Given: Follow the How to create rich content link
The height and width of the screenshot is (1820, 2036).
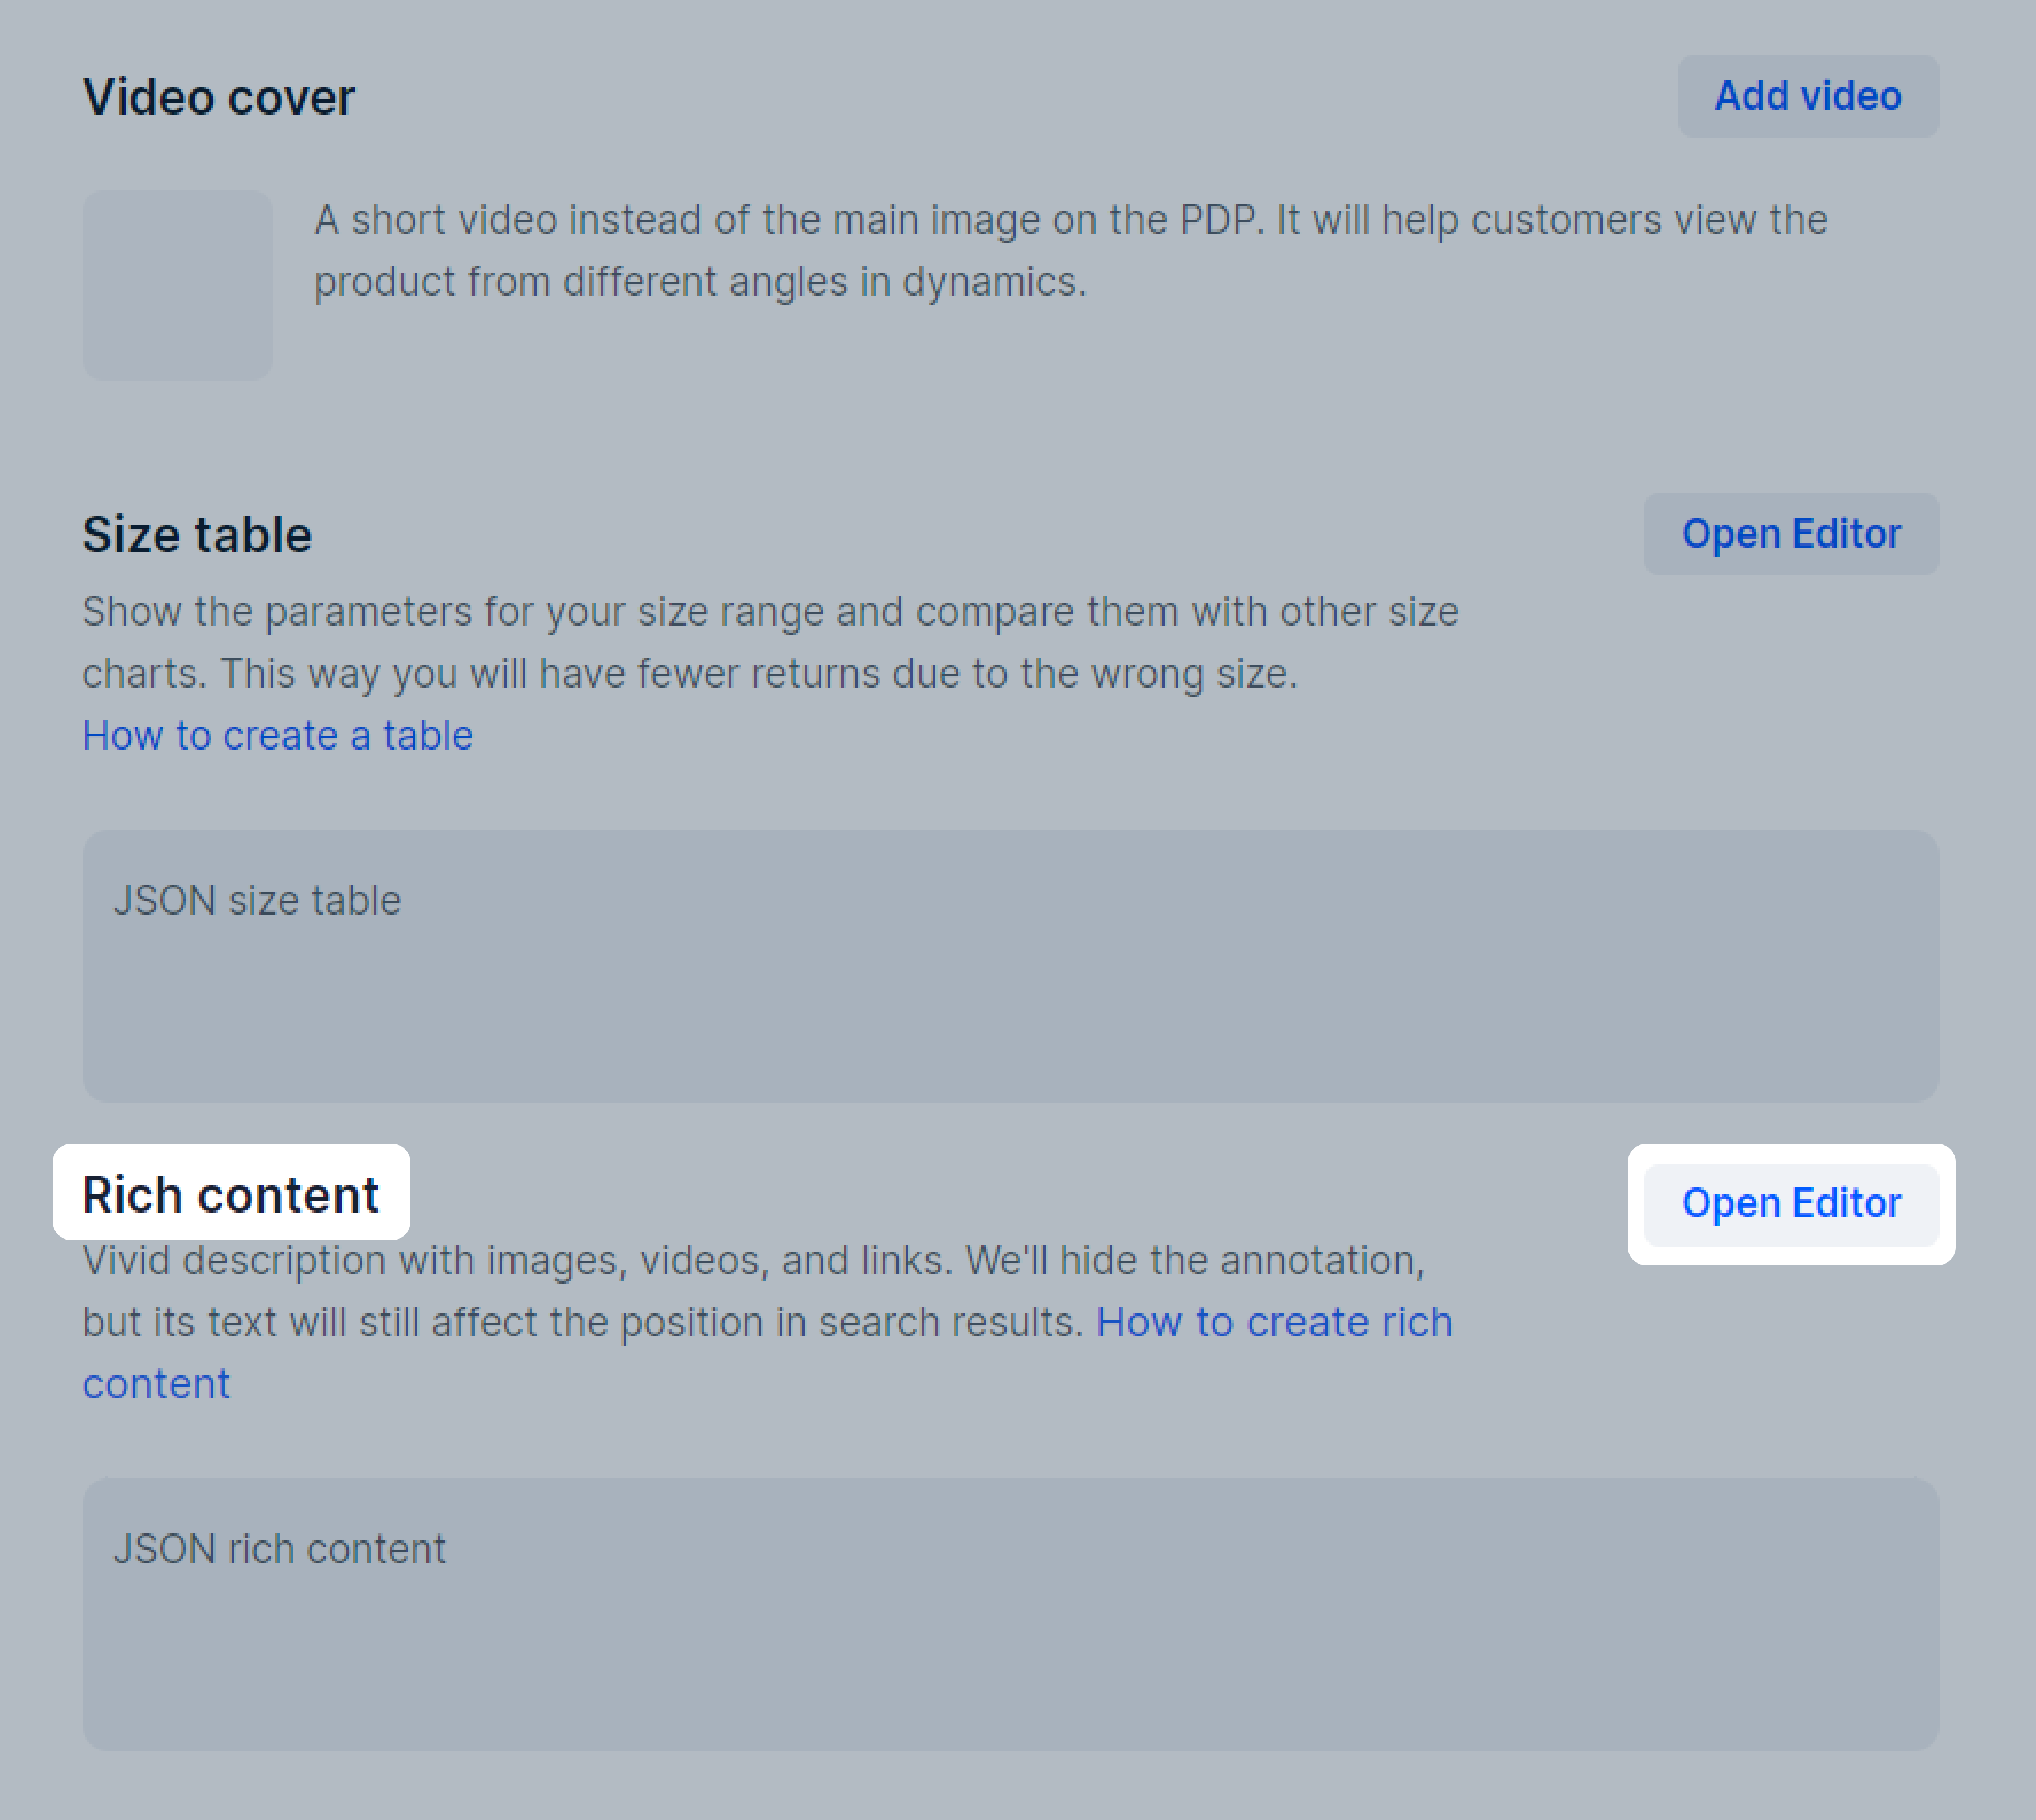Looking at the screenshot, I should (1274, 1322).
